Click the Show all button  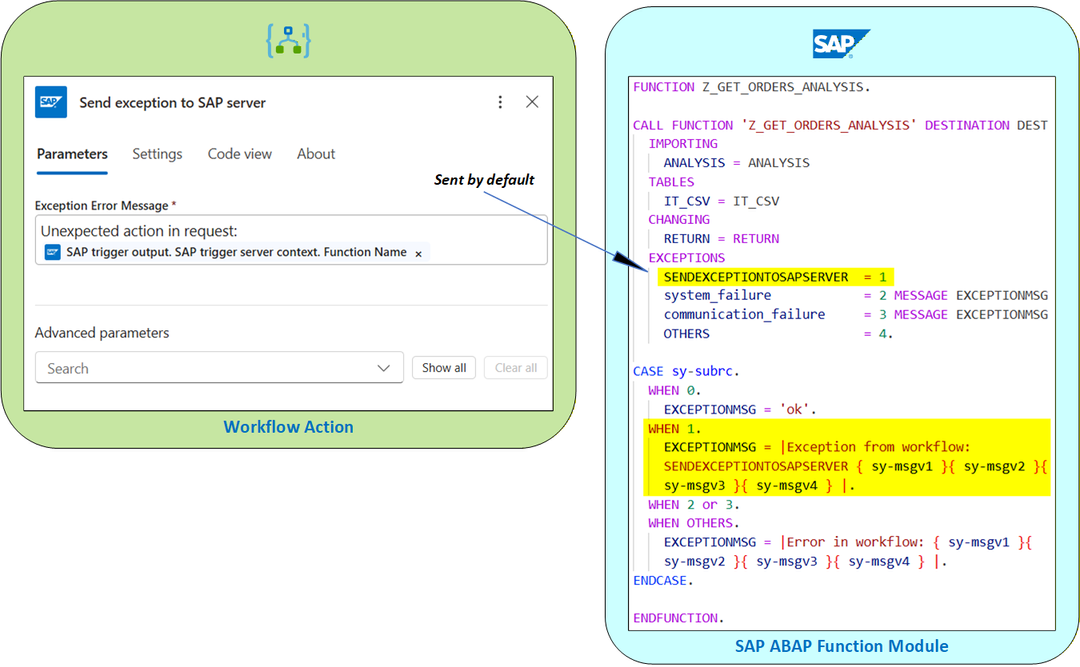coord(444,368)
